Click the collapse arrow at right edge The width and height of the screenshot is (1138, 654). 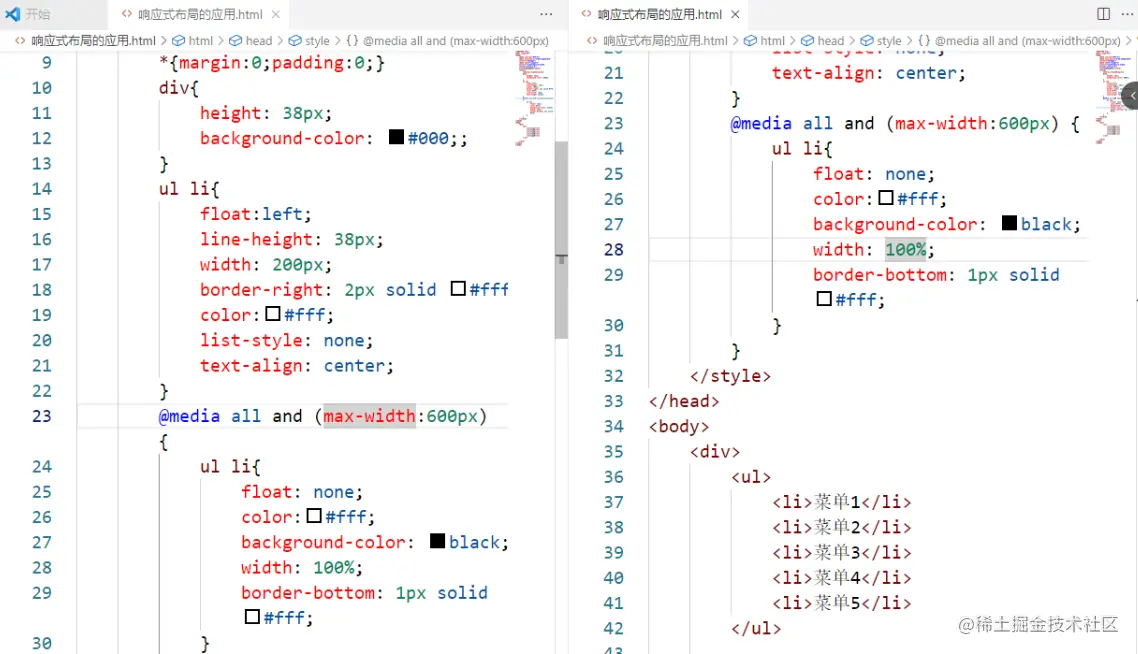click(1131, 96)
